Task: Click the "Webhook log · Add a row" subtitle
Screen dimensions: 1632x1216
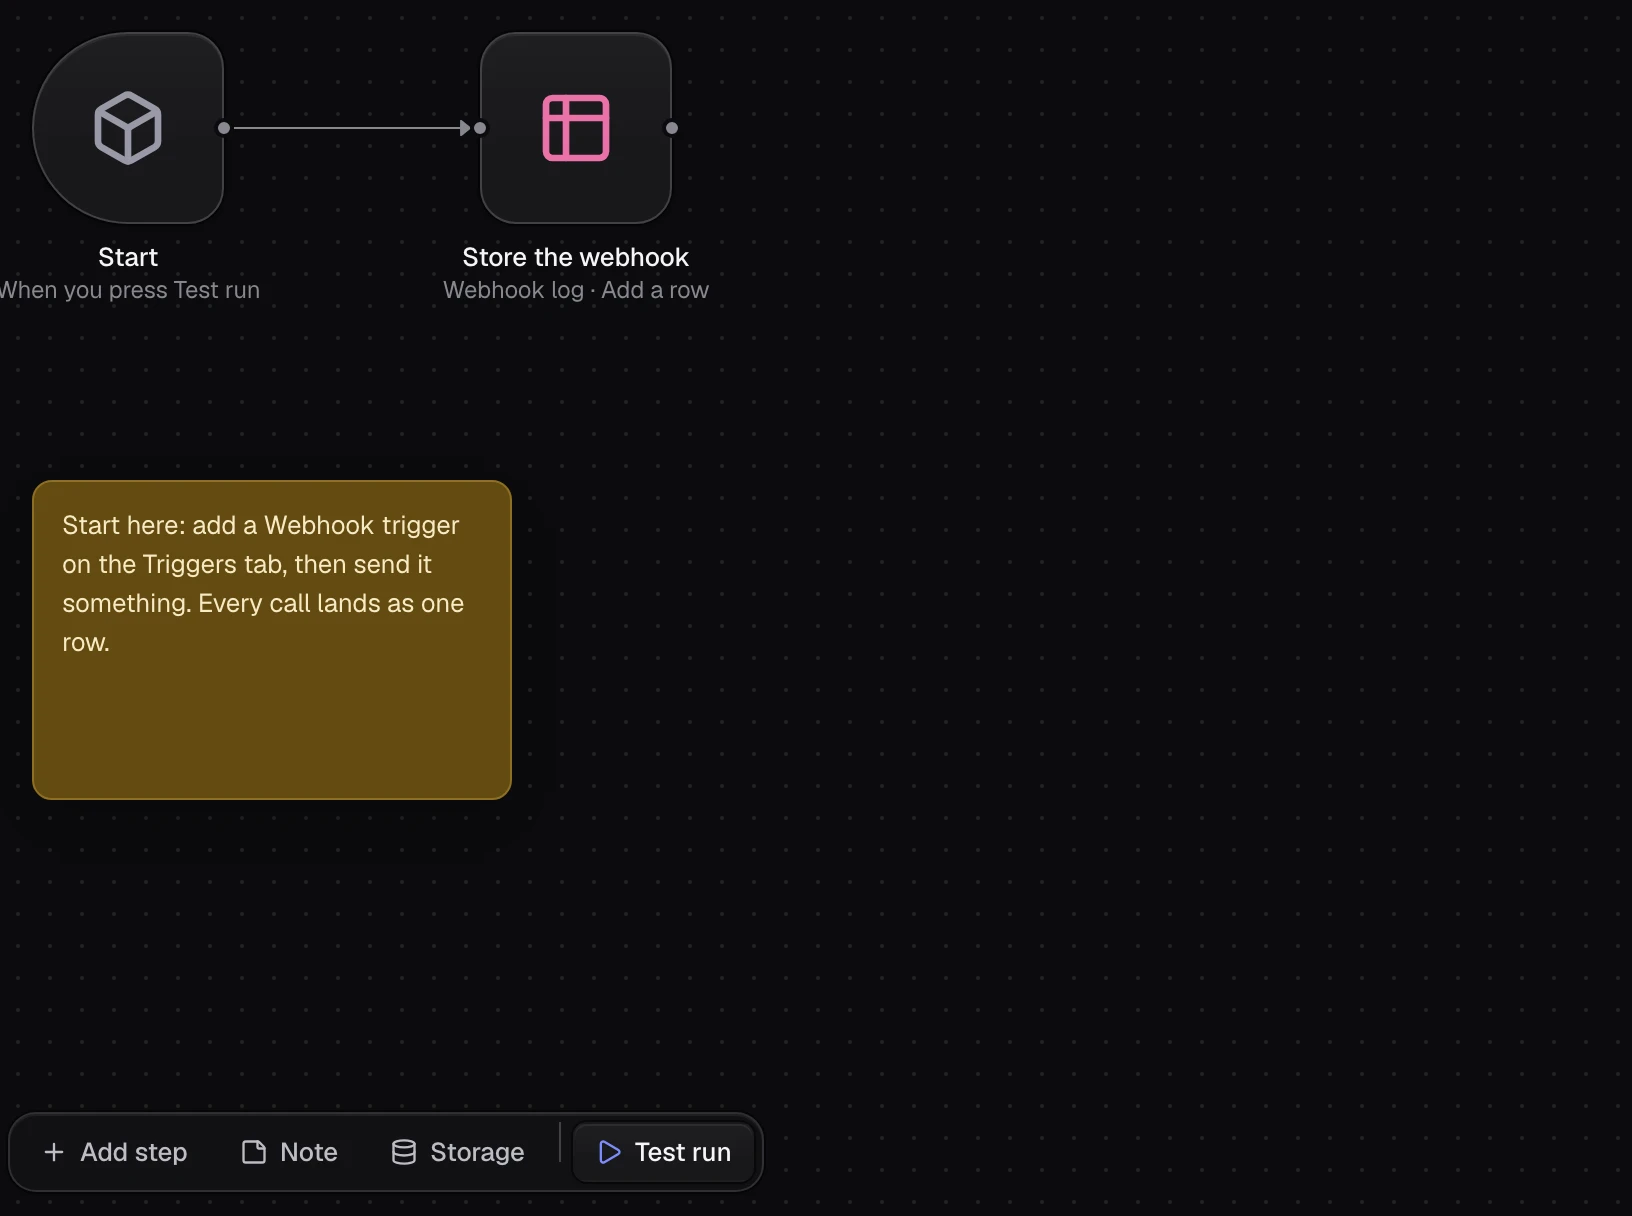Action: point(576,290)
